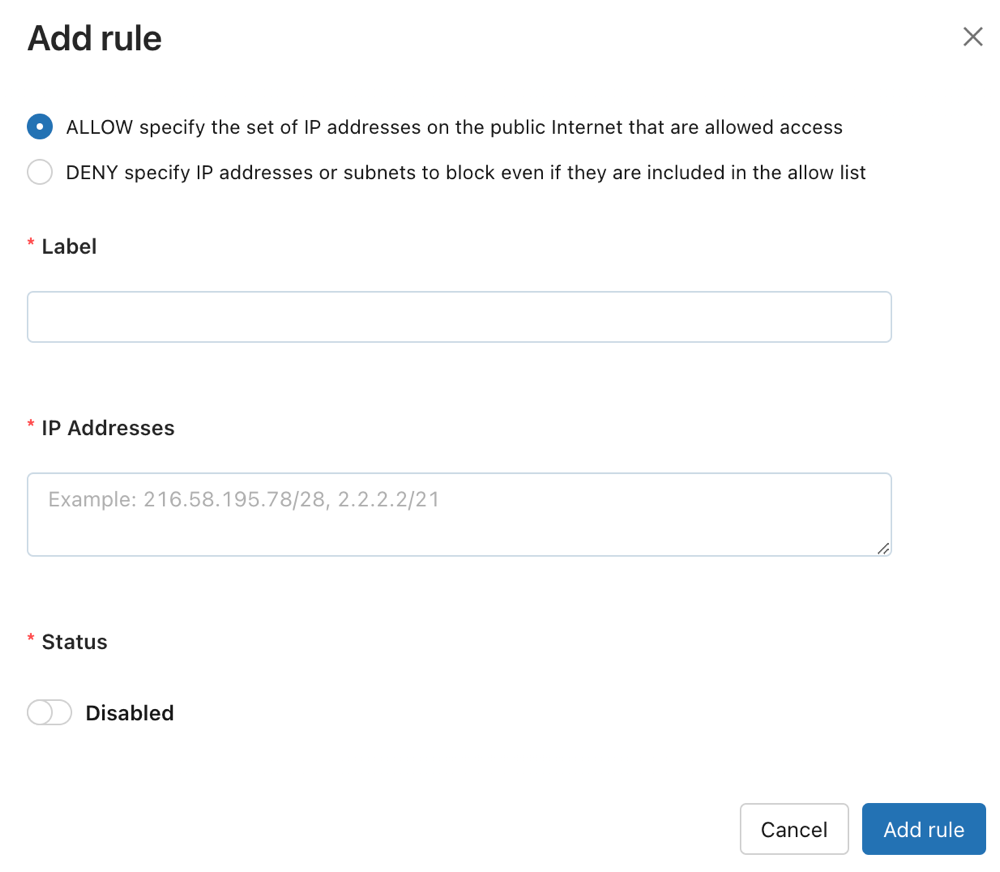Click the ALLOW radio circle icon

click(39, 127)
